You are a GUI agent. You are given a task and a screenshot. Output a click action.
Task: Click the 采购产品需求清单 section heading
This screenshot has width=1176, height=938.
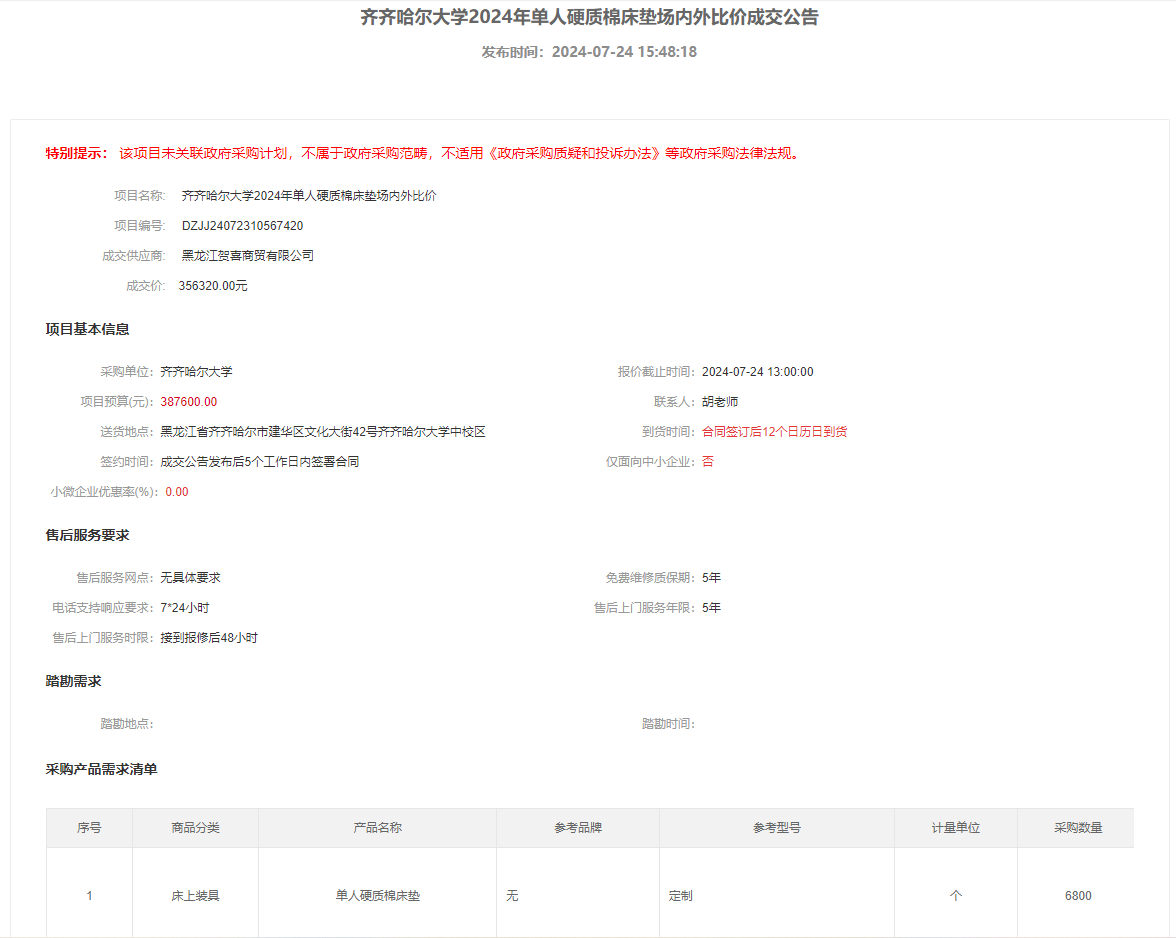[101, 769]
